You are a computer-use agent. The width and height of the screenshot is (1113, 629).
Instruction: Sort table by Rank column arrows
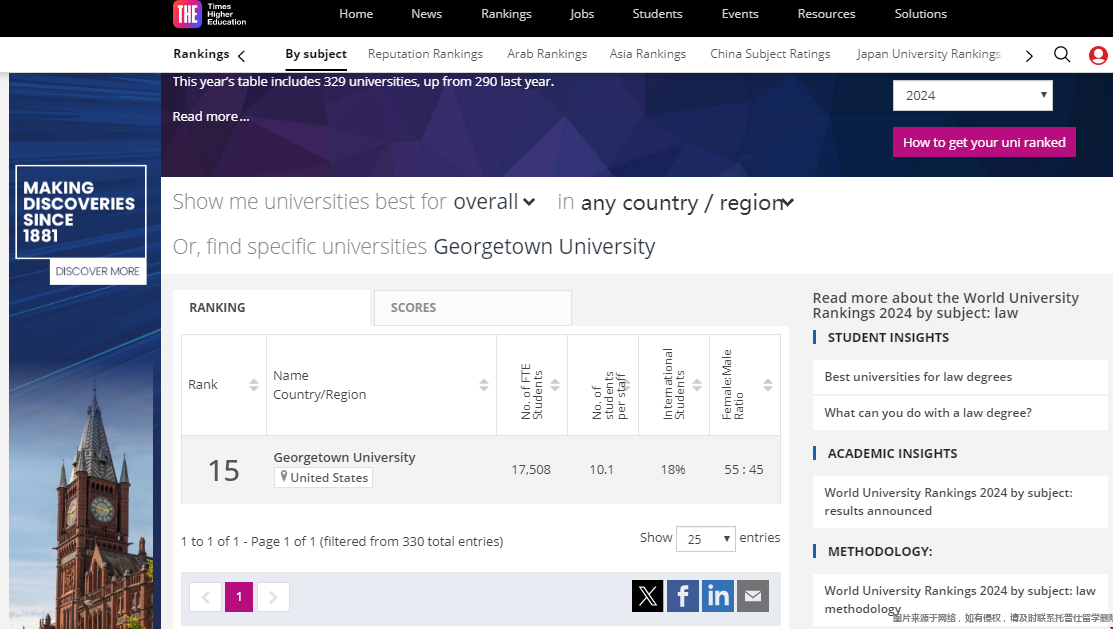point(254,385)
